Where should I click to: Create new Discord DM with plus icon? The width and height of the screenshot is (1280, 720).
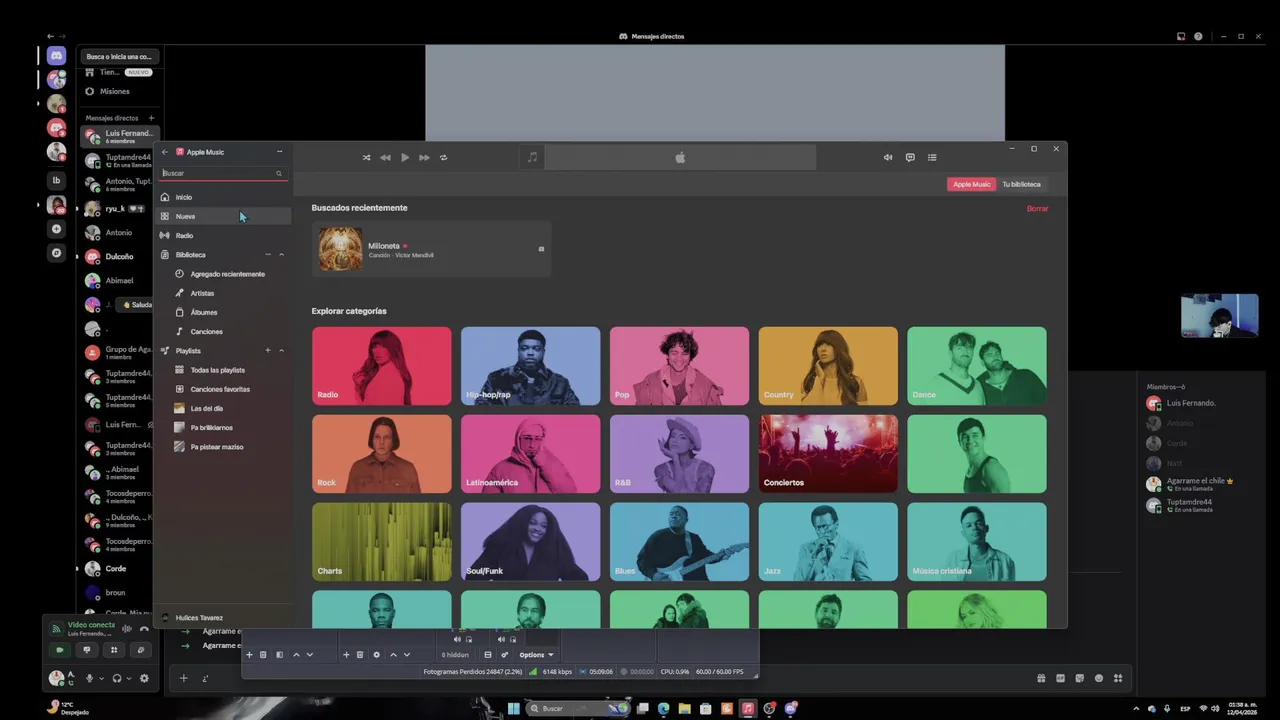click(151, 118)
